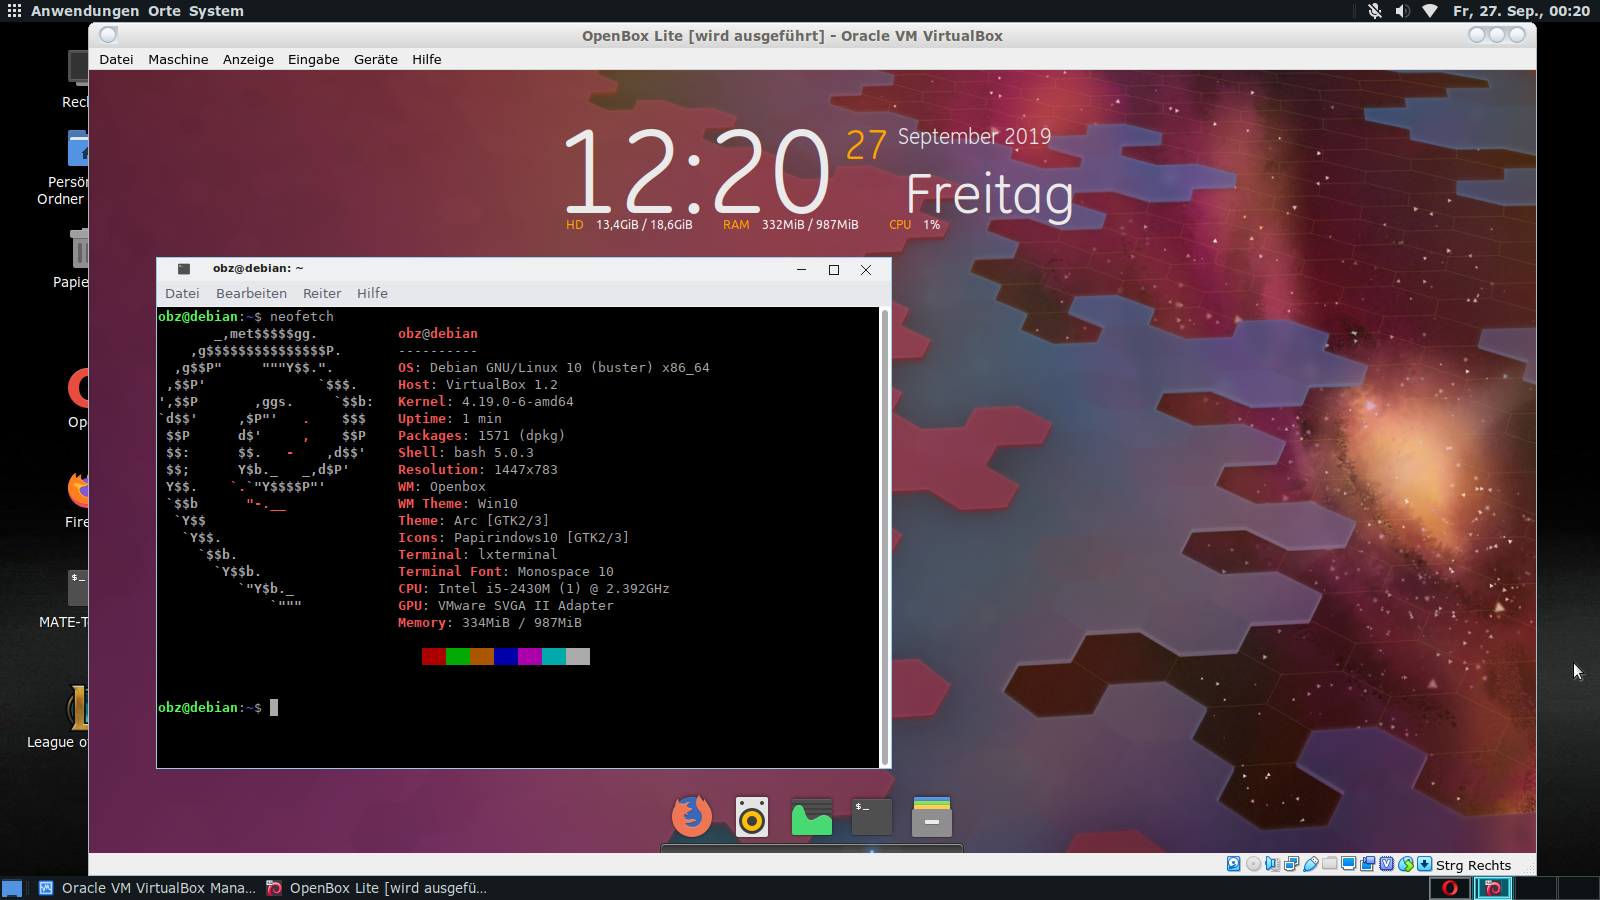Click the display settings status icon

coord(1348,864)
